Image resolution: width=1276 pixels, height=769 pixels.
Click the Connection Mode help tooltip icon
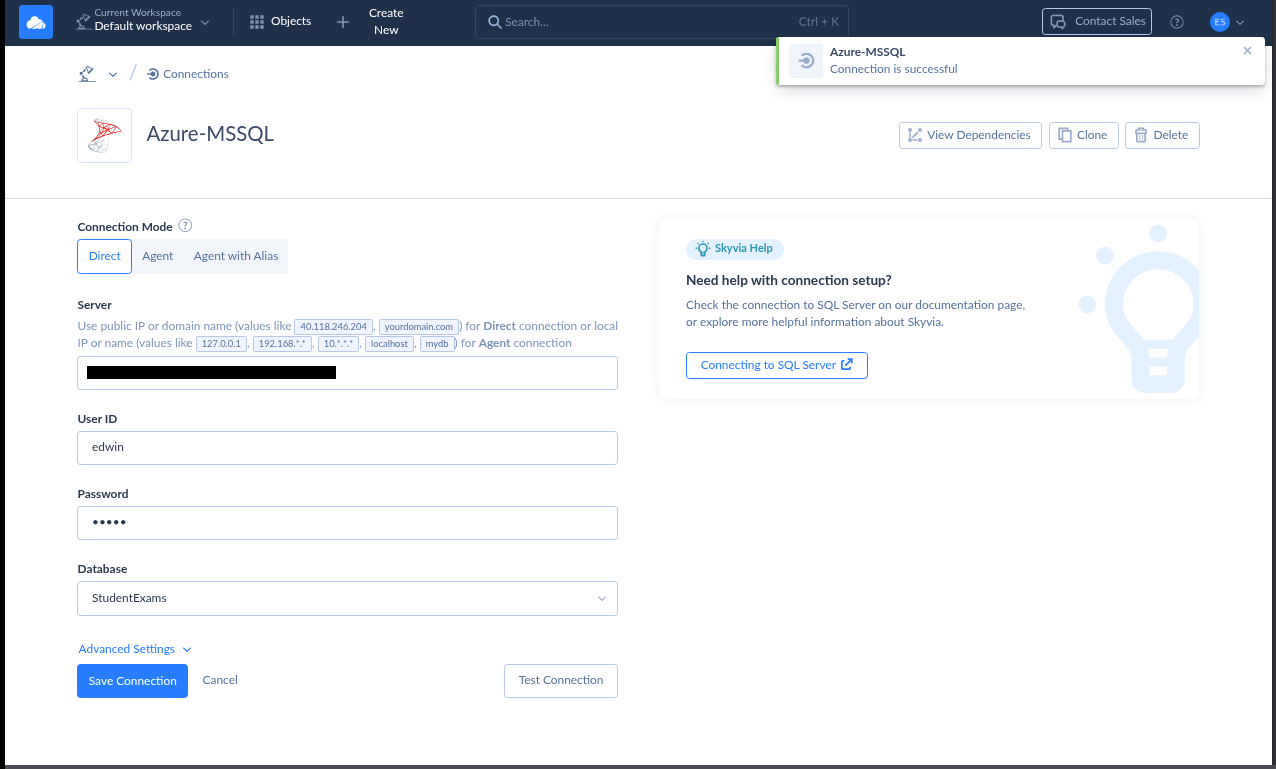tap(185, 226)
